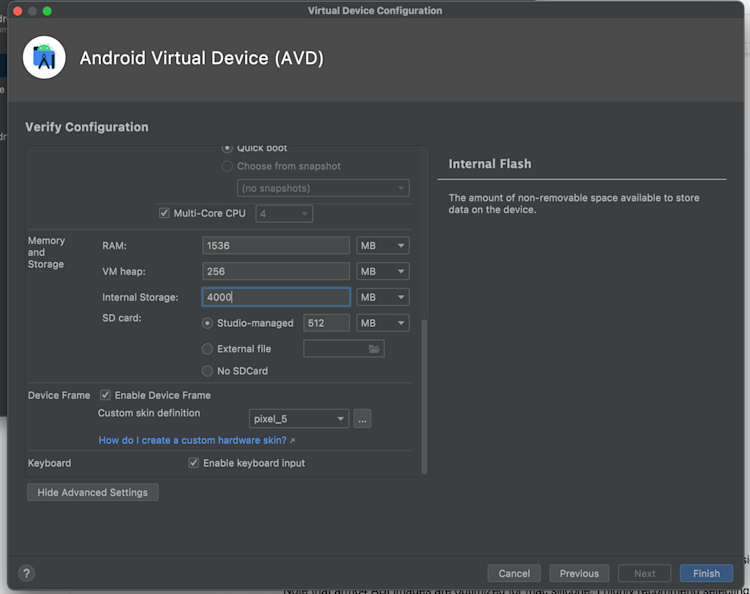
Task: Open the SD card size unit dropdown
Action: click(x=383, y=323)
